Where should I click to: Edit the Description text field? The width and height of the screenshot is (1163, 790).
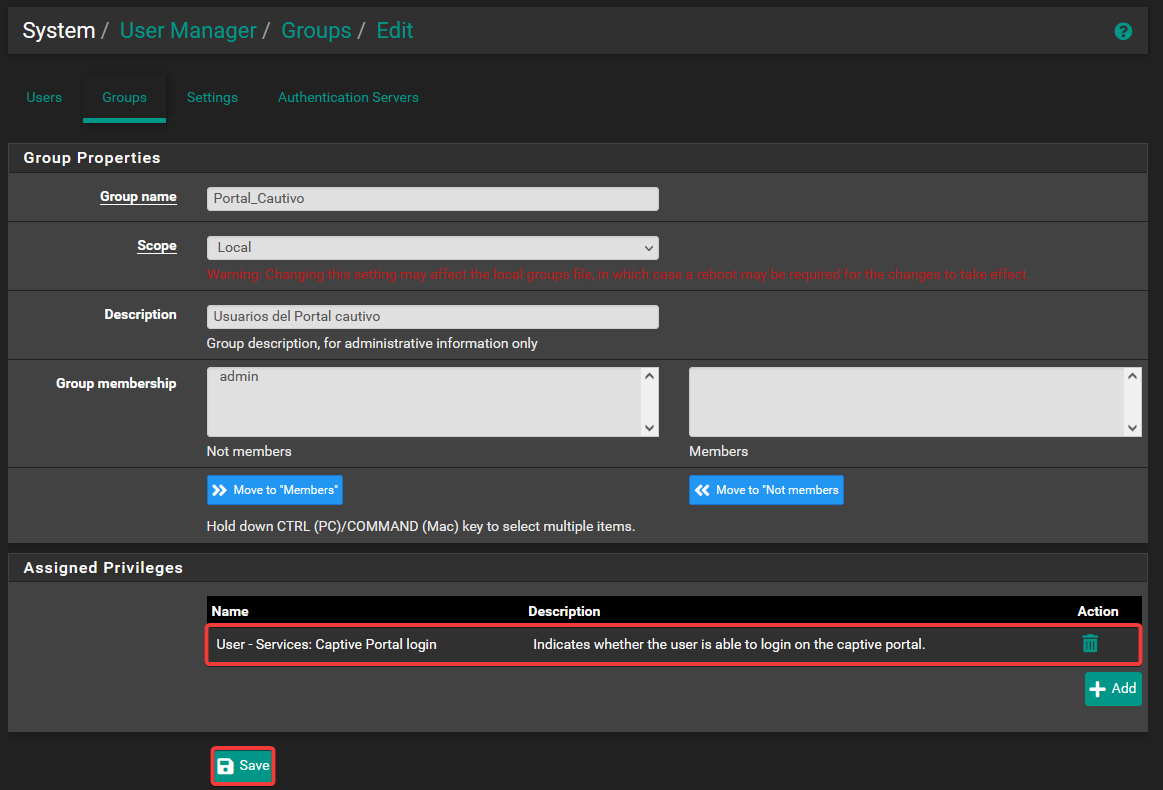click(432, 316)
